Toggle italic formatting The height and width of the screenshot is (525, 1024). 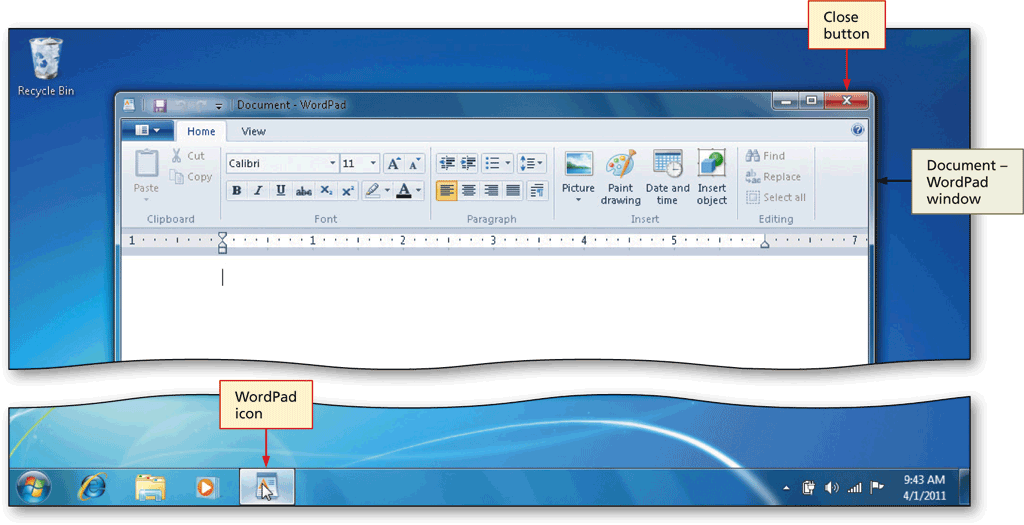tap(259, 190)
